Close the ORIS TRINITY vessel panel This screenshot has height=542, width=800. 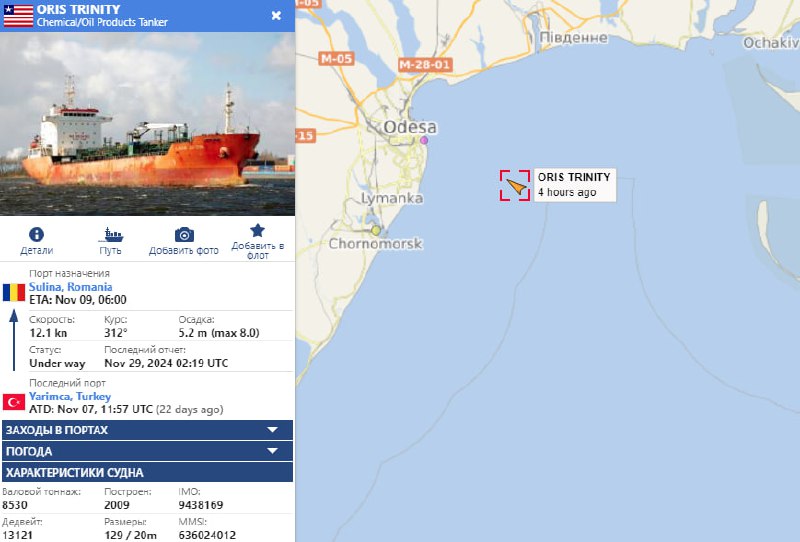pos(276,15)
